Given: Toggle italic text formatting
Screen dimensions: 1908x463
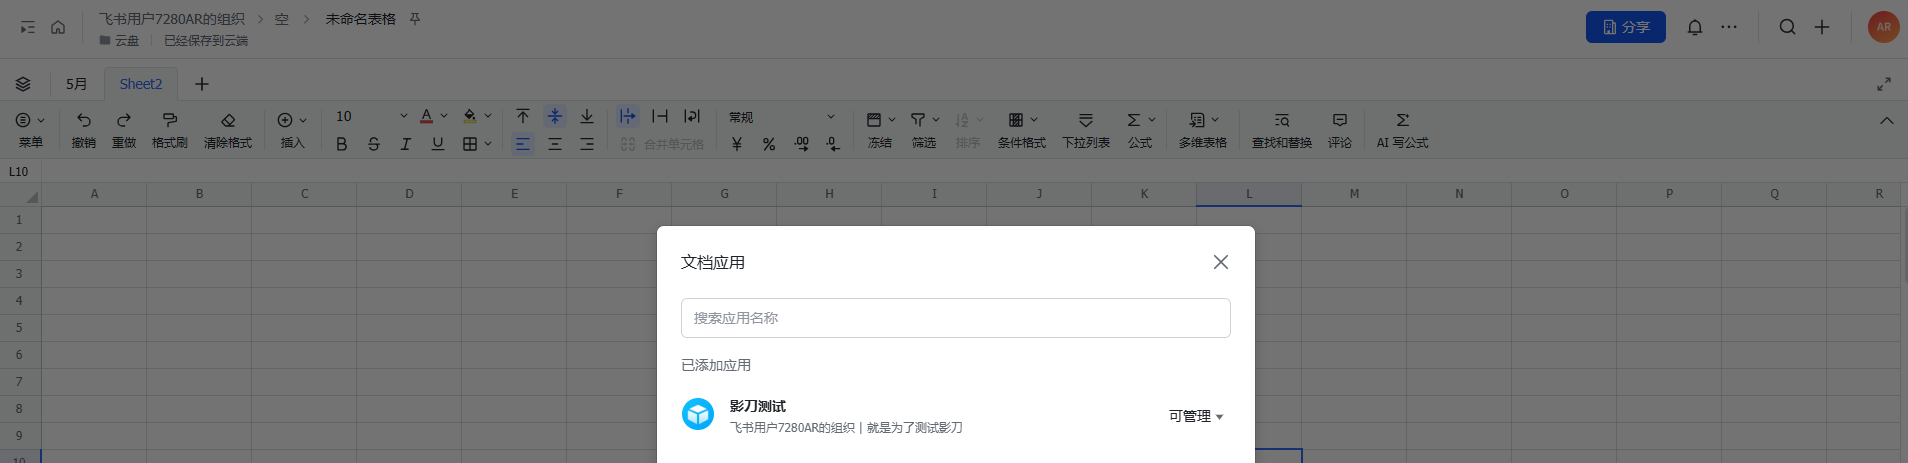Looking at the screenshot, I should click(x=406, y=144).
